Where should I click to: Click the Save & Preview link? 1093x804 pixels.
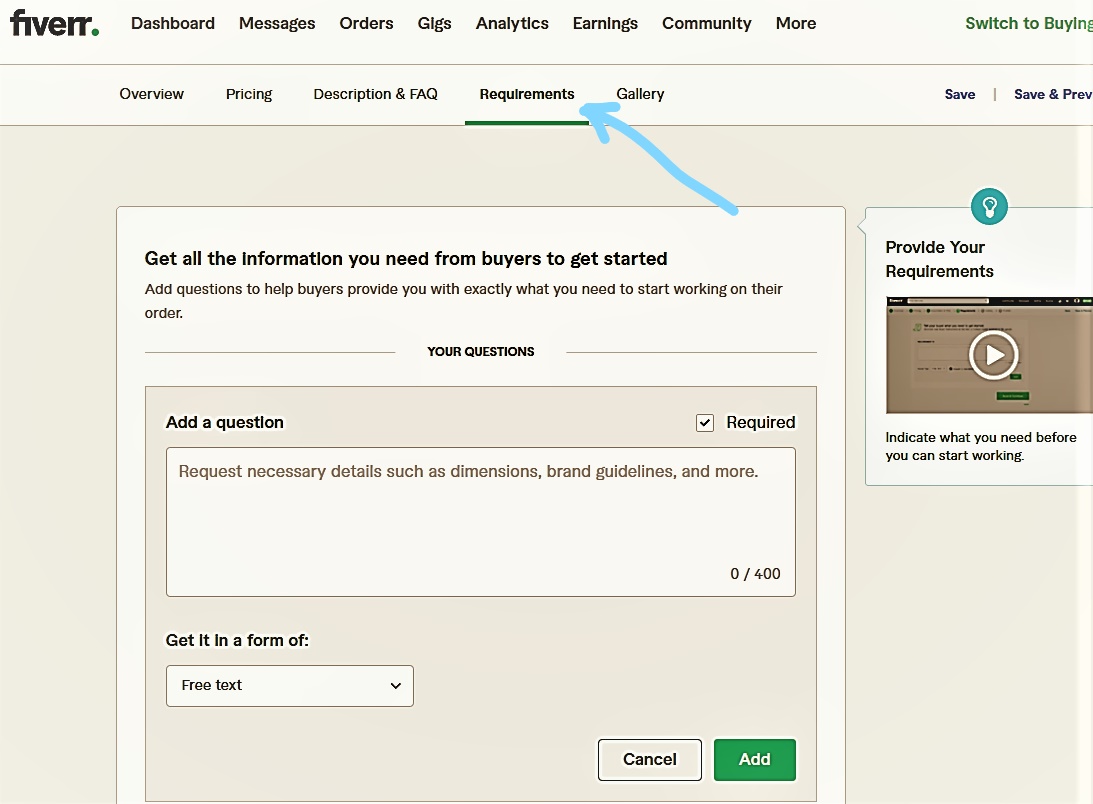(x=1053, y=94)
